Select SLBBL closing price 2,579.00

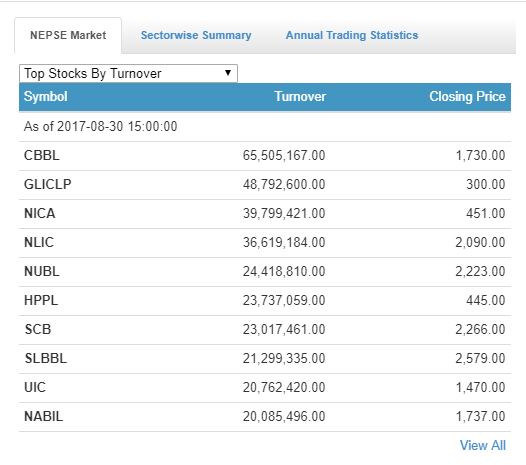point(480,358)
